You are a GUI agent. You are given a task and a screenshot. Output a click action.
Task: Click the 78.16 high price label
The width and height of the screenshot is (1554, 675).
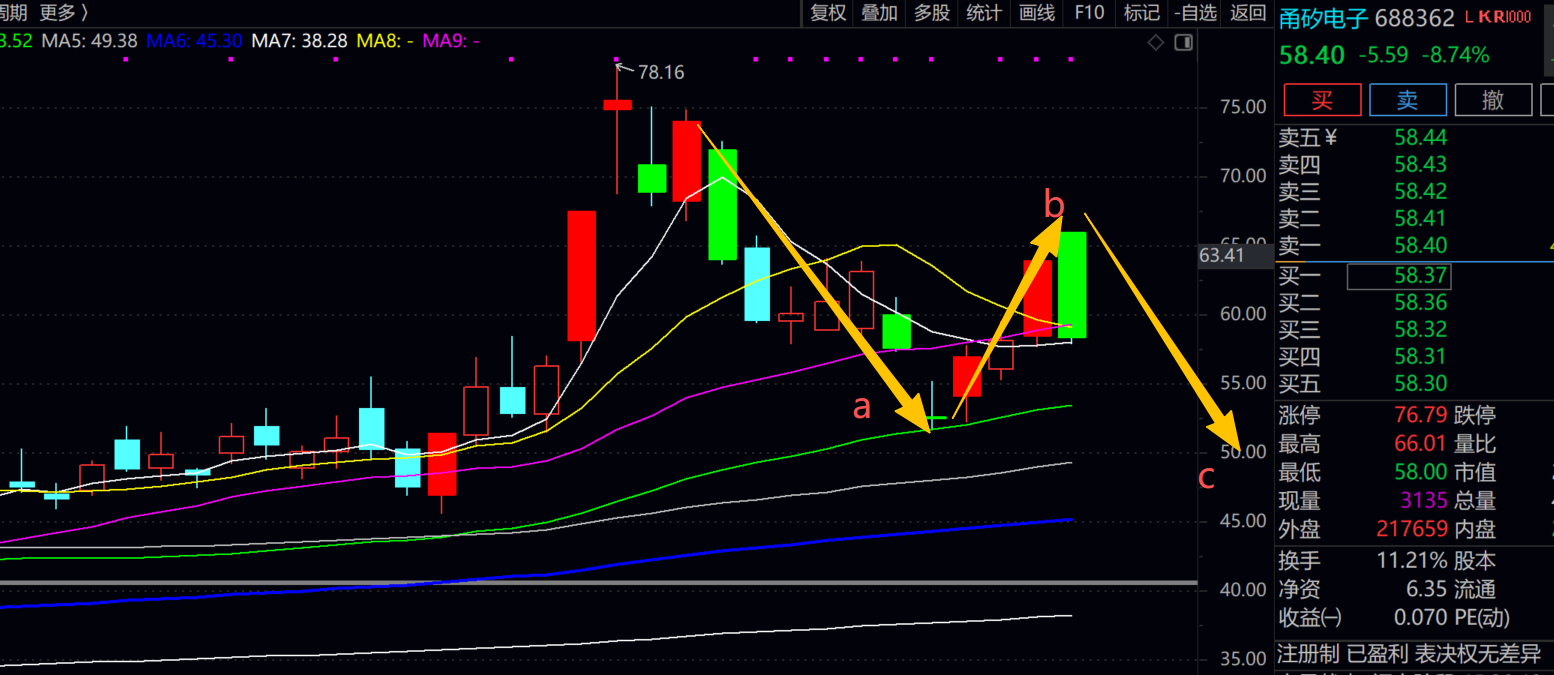pos(661,72)
